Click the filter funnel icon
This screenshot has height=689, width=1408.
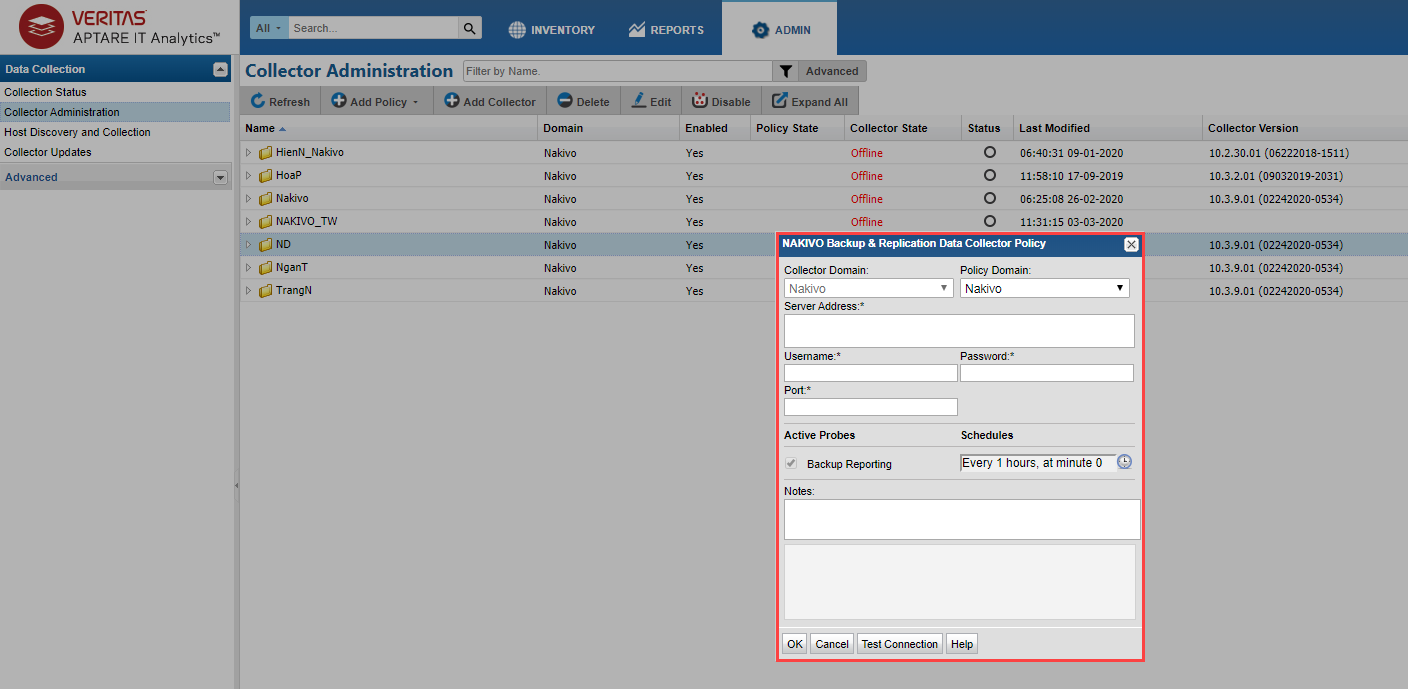786,71
